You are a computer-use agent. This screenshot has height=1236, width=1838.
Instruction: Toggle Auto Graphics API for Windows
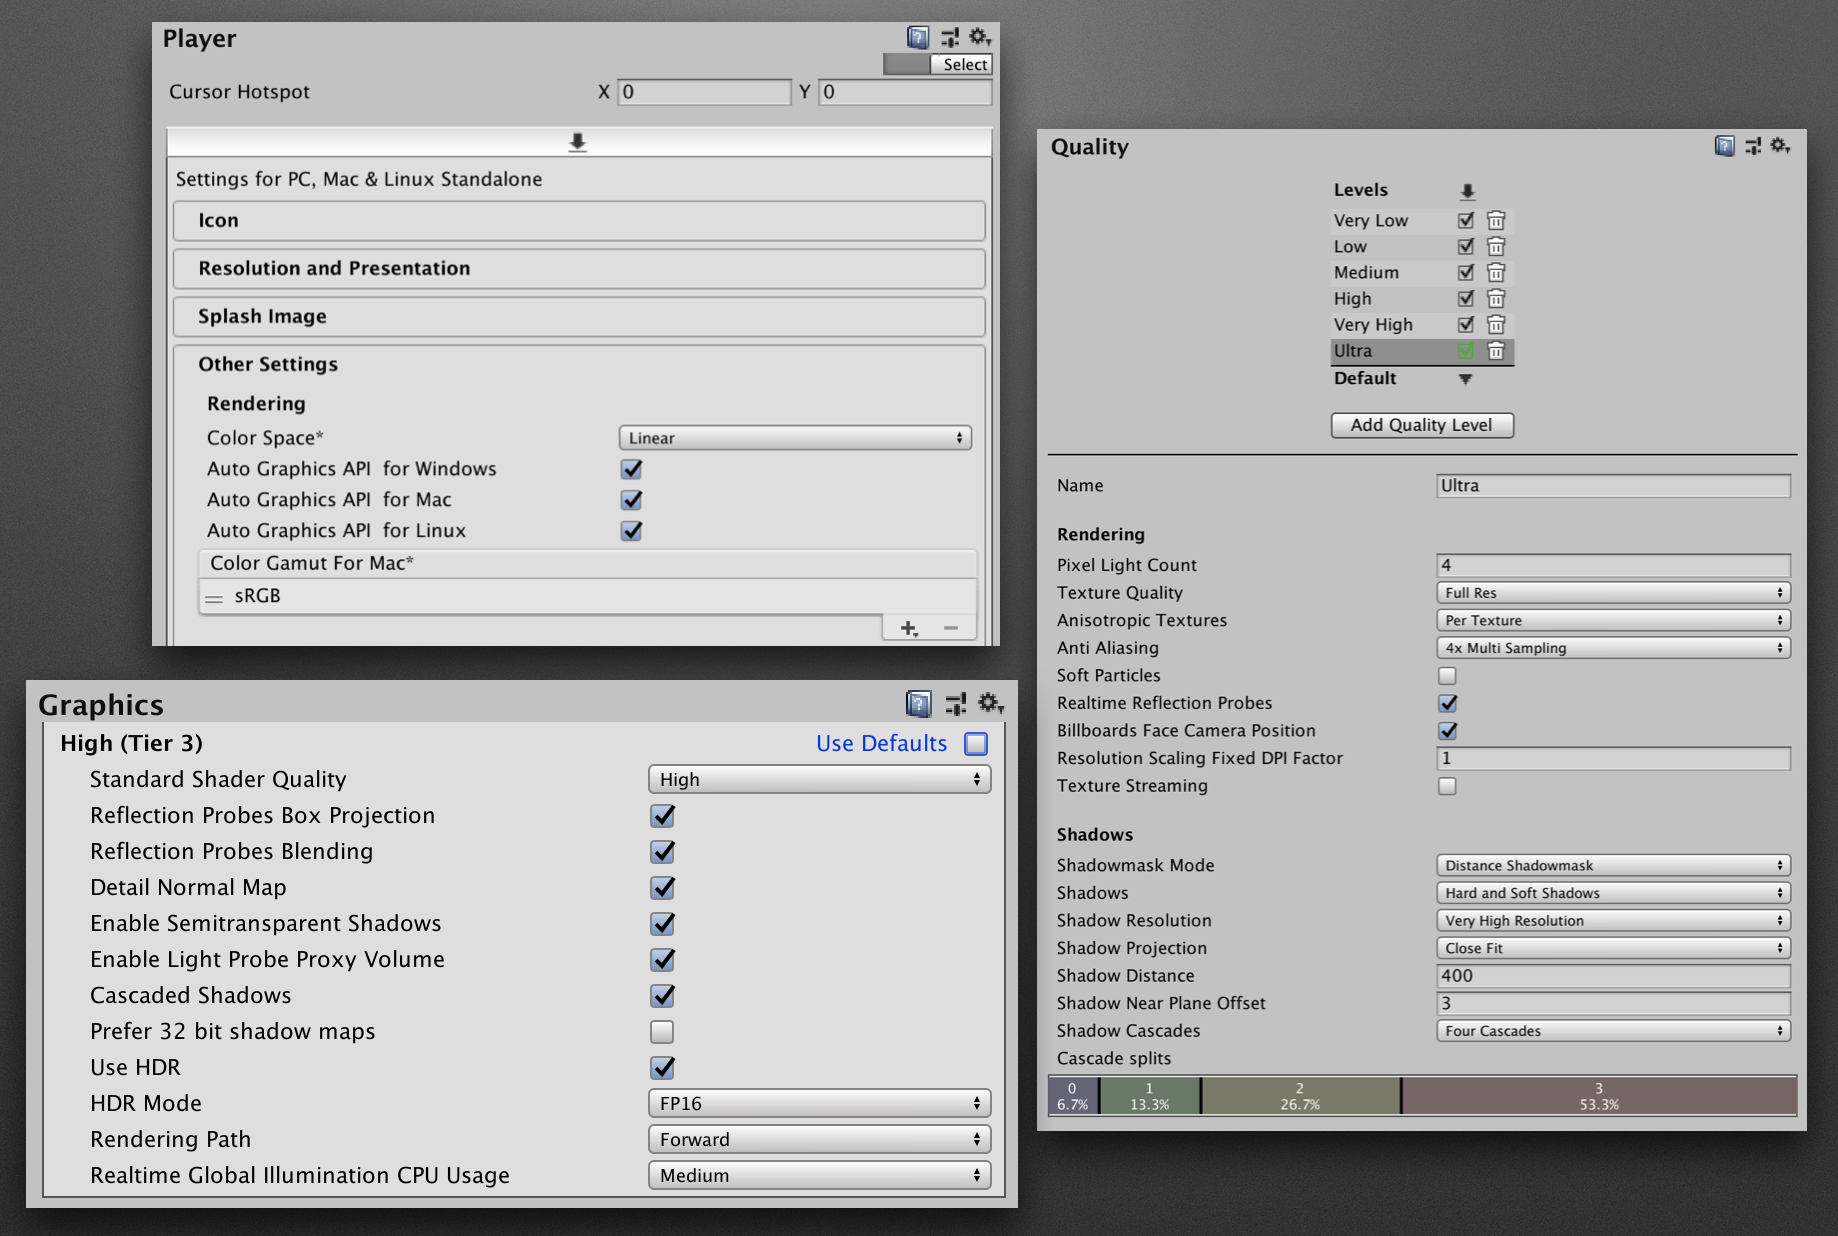tap(631, 469)
